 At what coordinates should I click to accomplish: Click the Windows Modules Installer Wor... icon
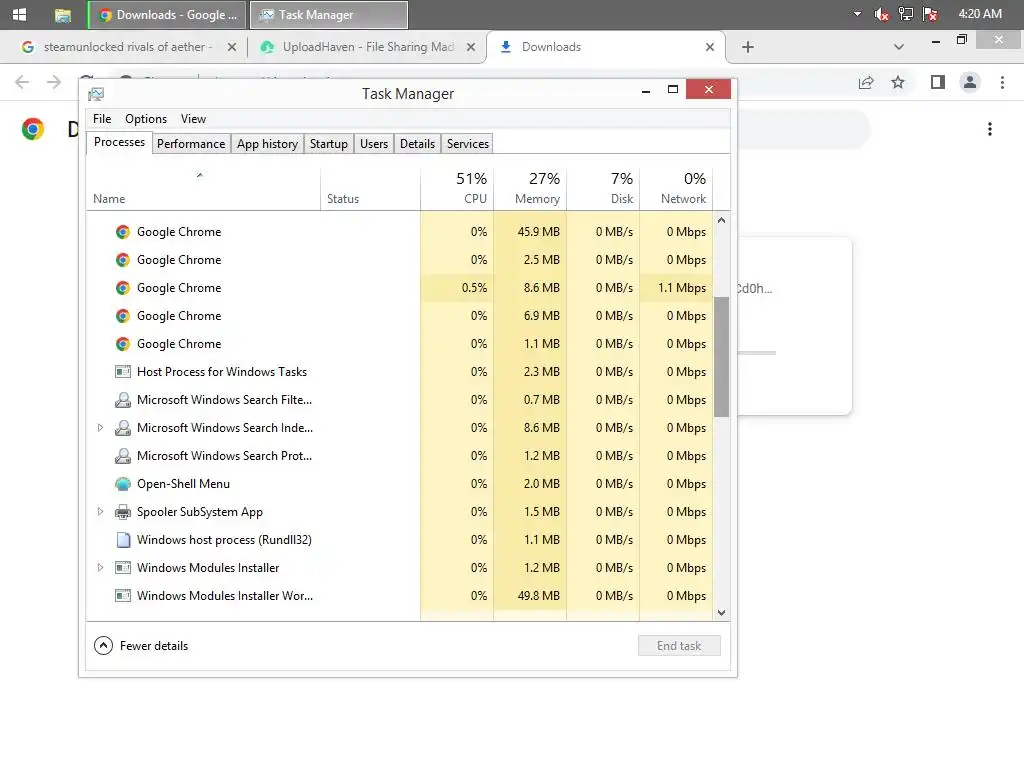(123, 596)
